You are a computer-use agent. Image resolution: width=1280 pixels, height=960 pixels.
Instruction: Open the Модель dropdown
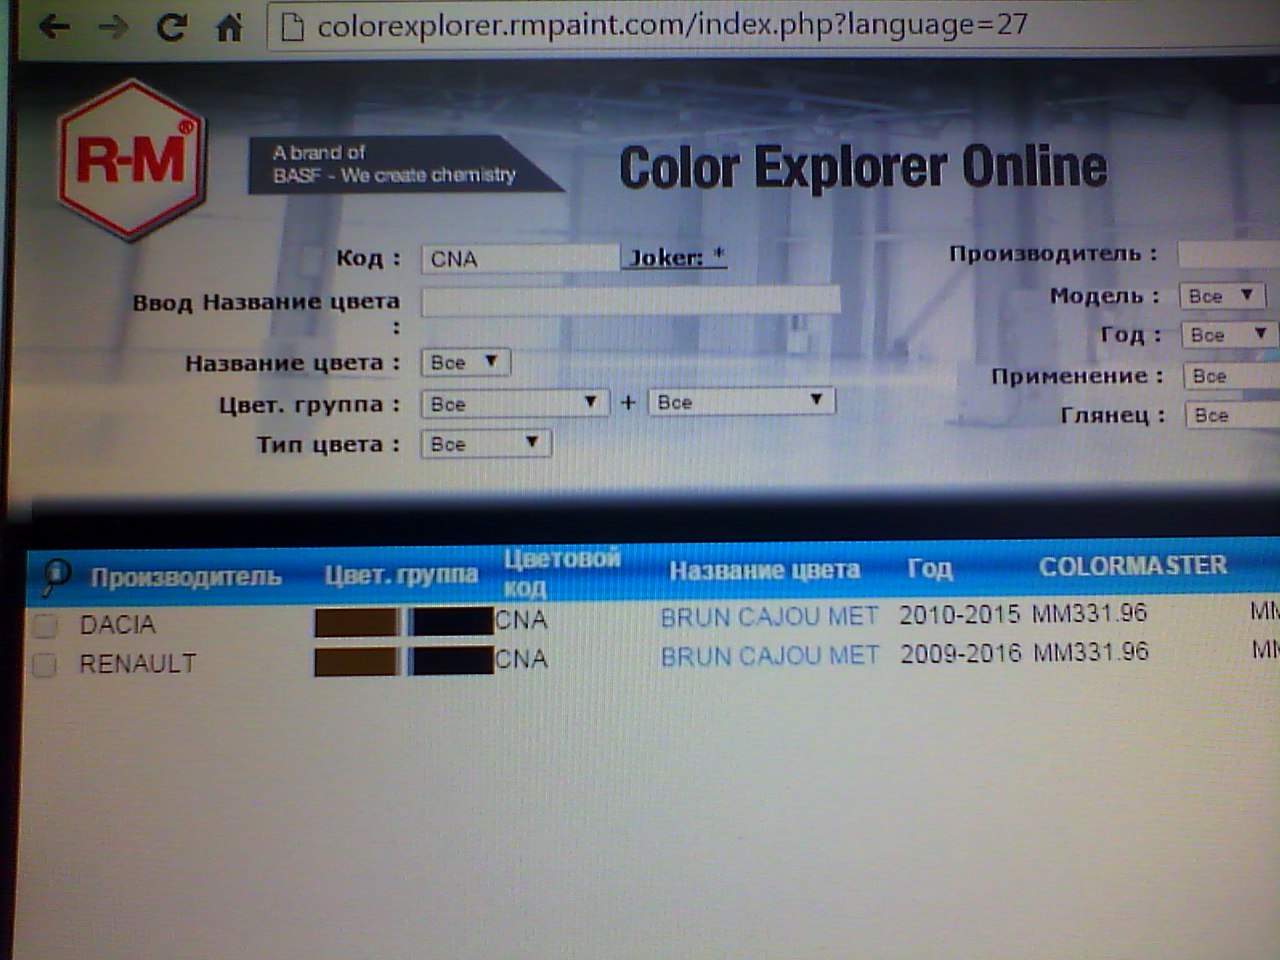1222,296
